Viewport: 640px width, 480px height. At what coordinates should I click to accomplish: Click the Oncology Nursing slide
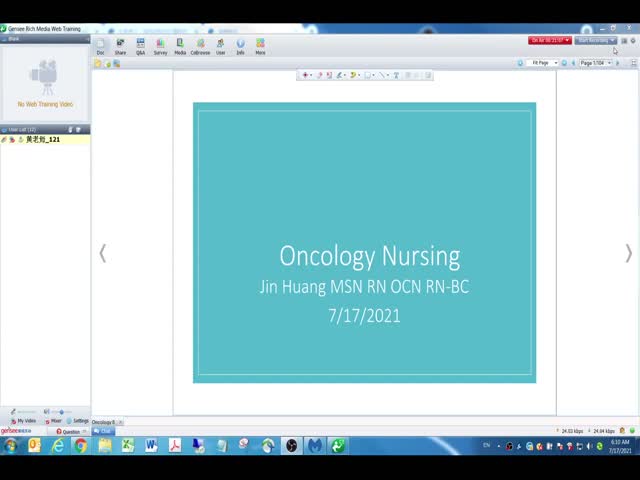point(364,242)
